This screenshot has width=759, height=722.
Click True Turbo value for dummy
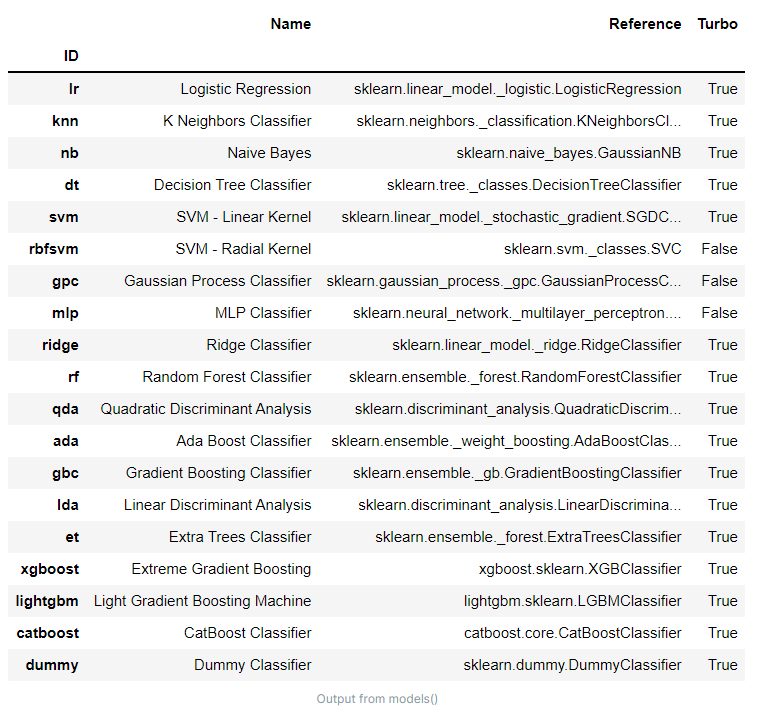point(723,664)
